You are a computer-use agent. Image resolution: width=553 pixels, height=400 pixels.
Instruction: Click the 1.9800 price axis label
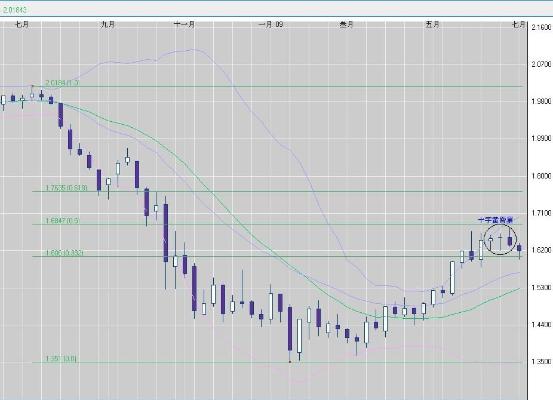point(541,101)
